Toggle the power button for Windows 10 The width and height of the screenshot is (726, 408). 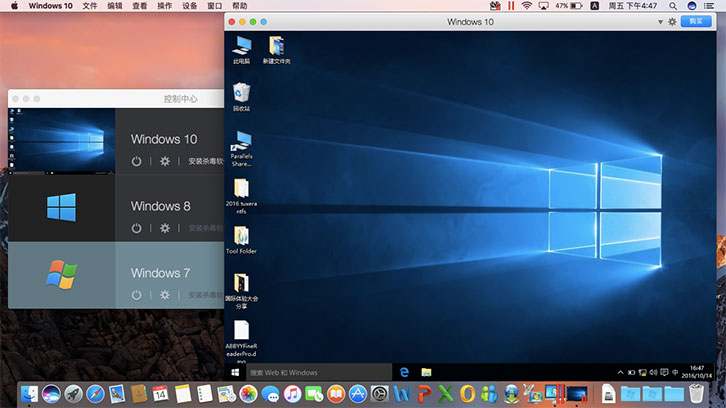point(137,161)
